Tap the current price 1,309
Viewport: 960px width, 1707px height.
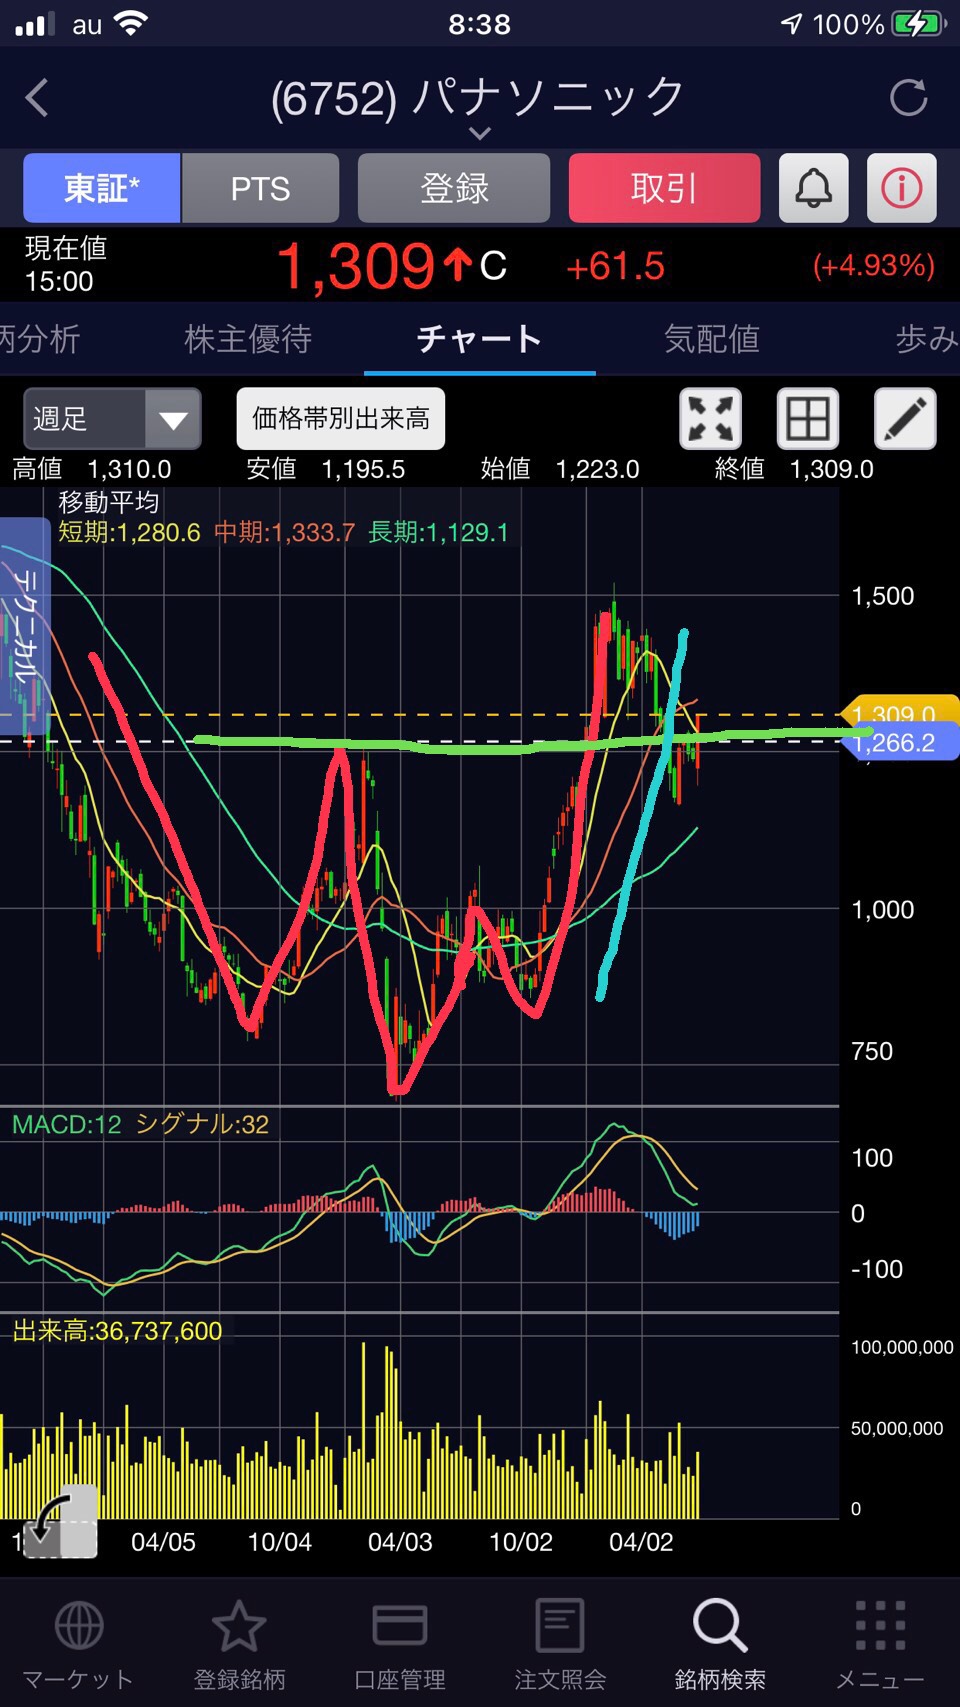point(356,266)
